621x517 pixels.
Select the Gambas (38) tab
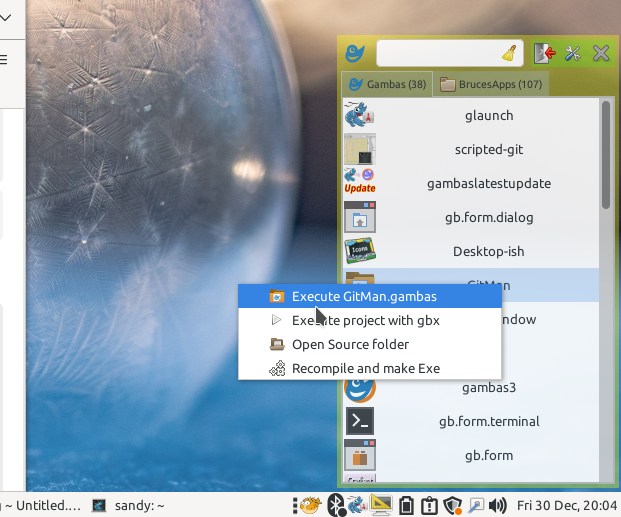(387, 84)
